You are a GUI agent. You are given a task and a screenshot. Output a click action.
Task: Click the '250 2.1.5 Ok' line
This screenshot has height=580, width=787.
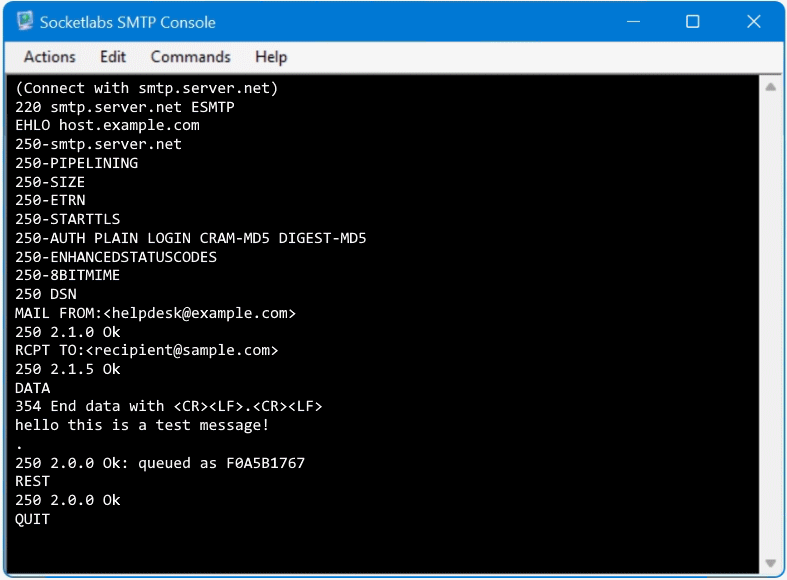68,369
